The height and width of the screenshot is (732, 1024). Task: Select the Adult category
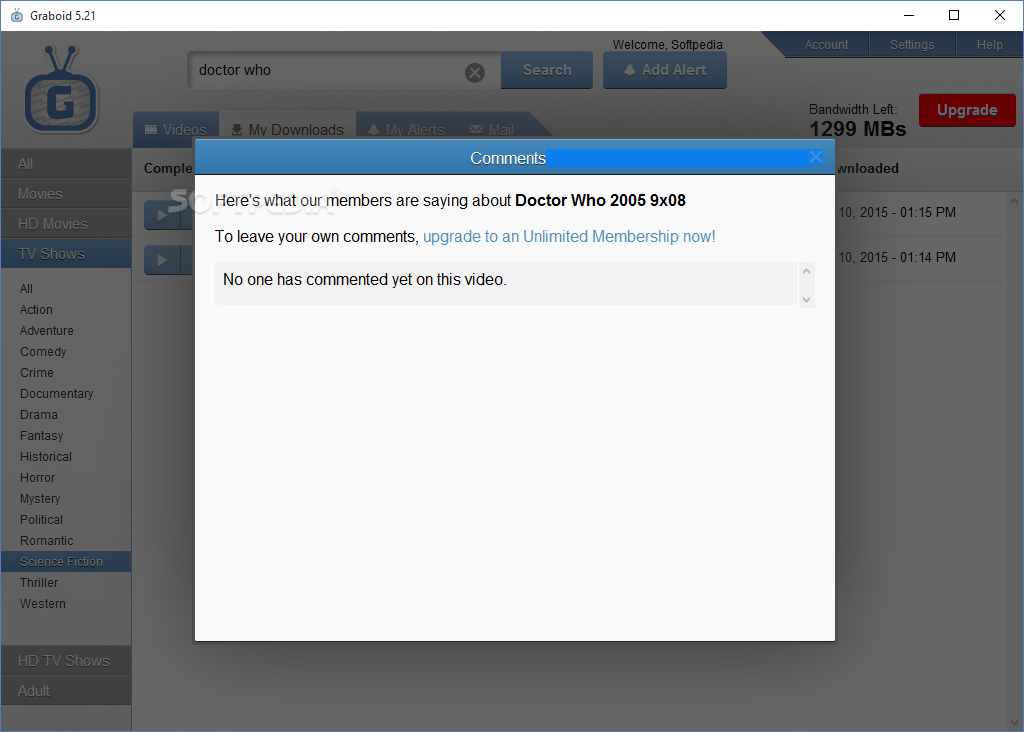tap(66, 691)
